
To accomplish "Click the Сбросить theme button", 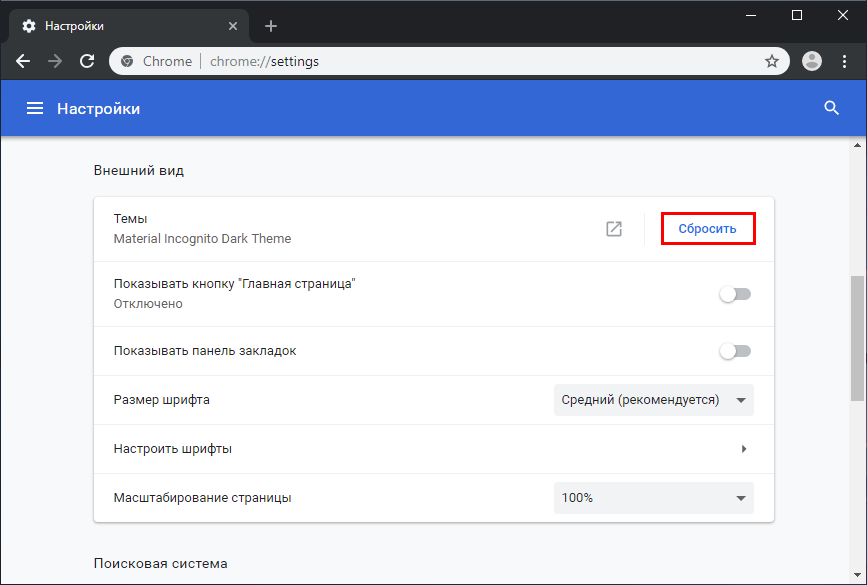I will tap(707, 228).
